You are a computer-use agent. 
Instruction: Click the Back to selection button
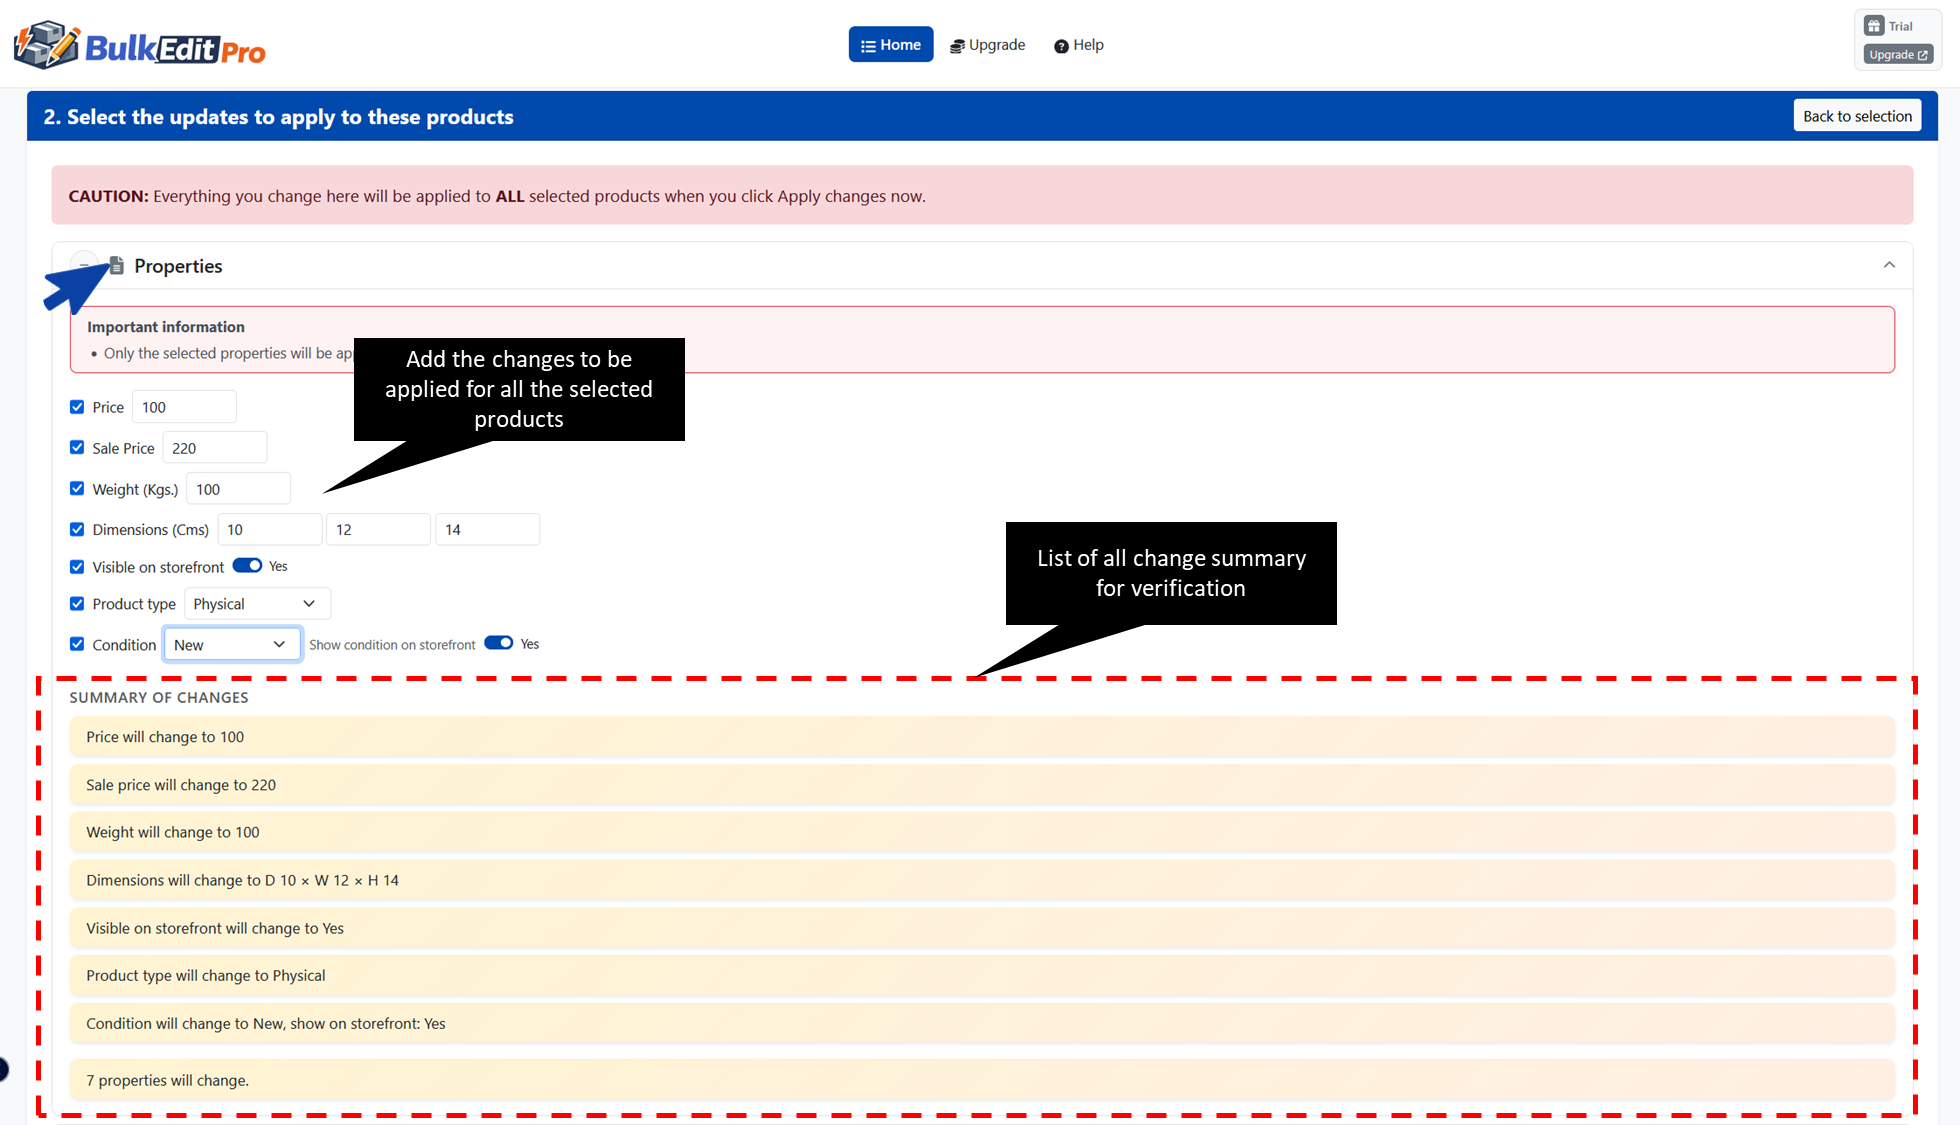pos(1856,115)
